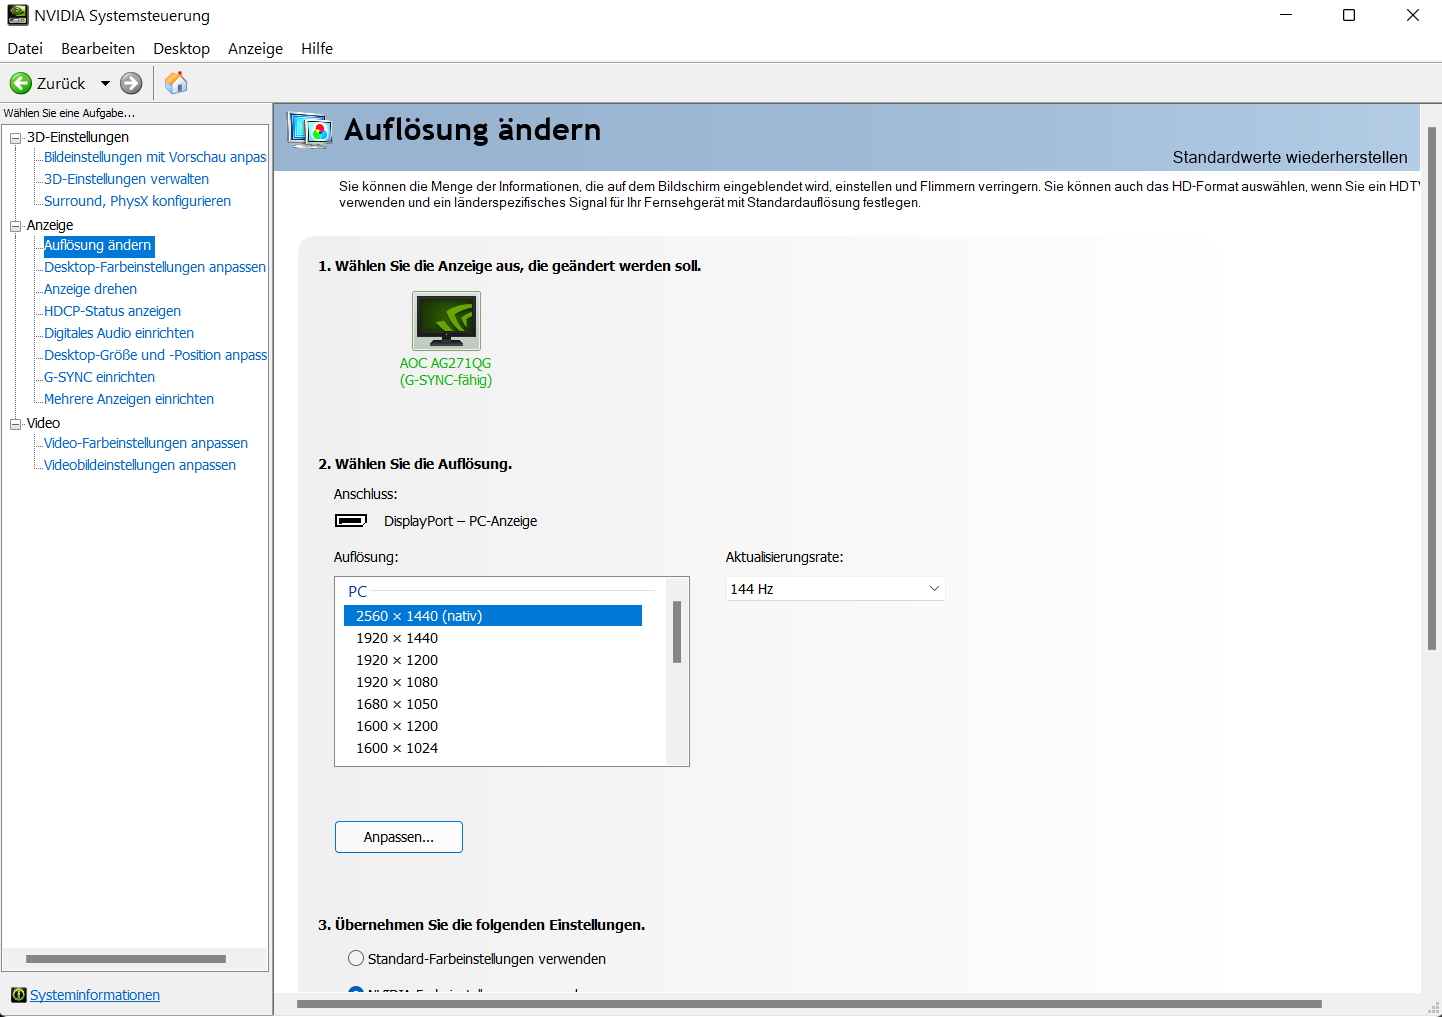This screenshot has width=1442, height=1017.
Task: Click the main panel horizontal scrollbar
Action: [x=809, y=1004]
